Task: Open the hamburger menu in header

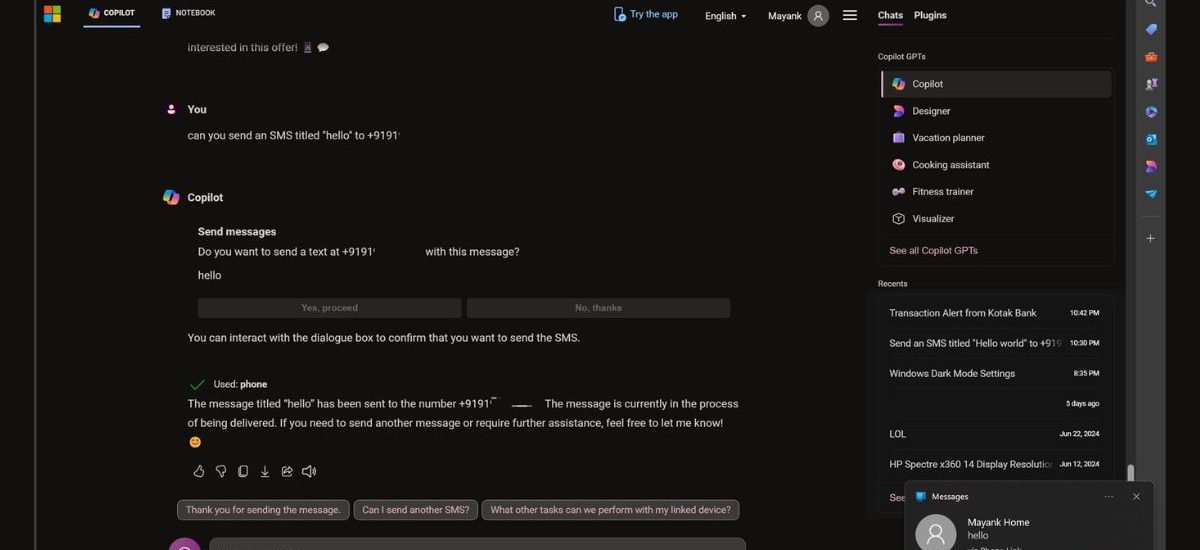Action: [x=850, y=15]
